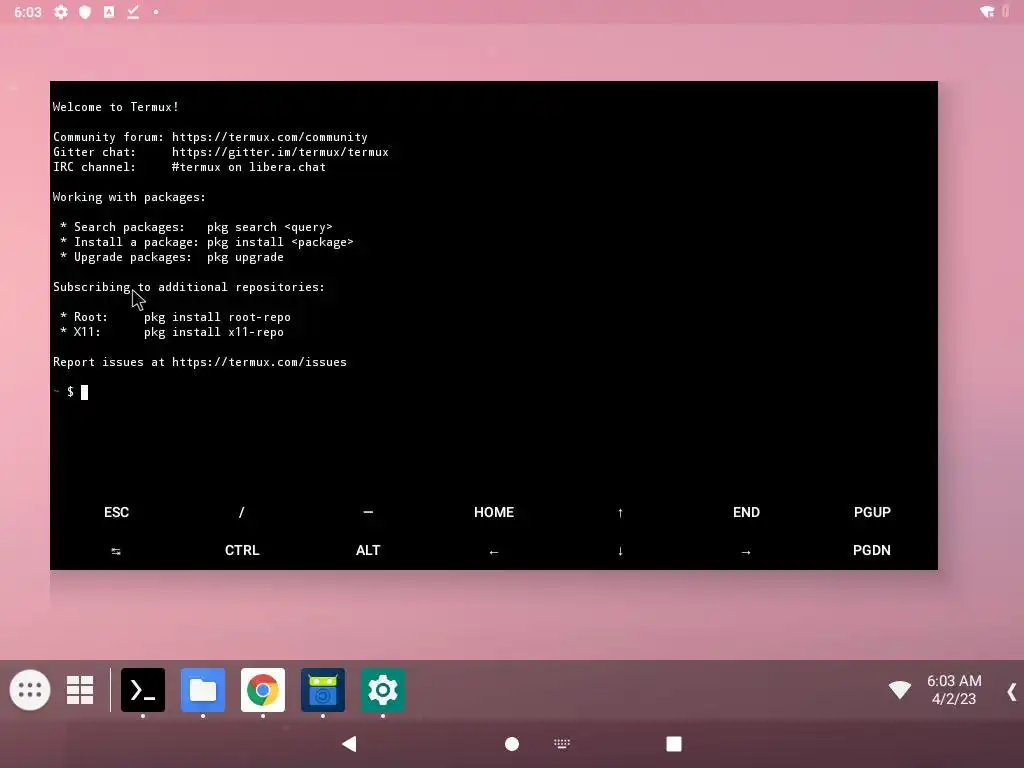
Task: Tap the keyboard switcher icon in nav bar
Action: point(562,744)
